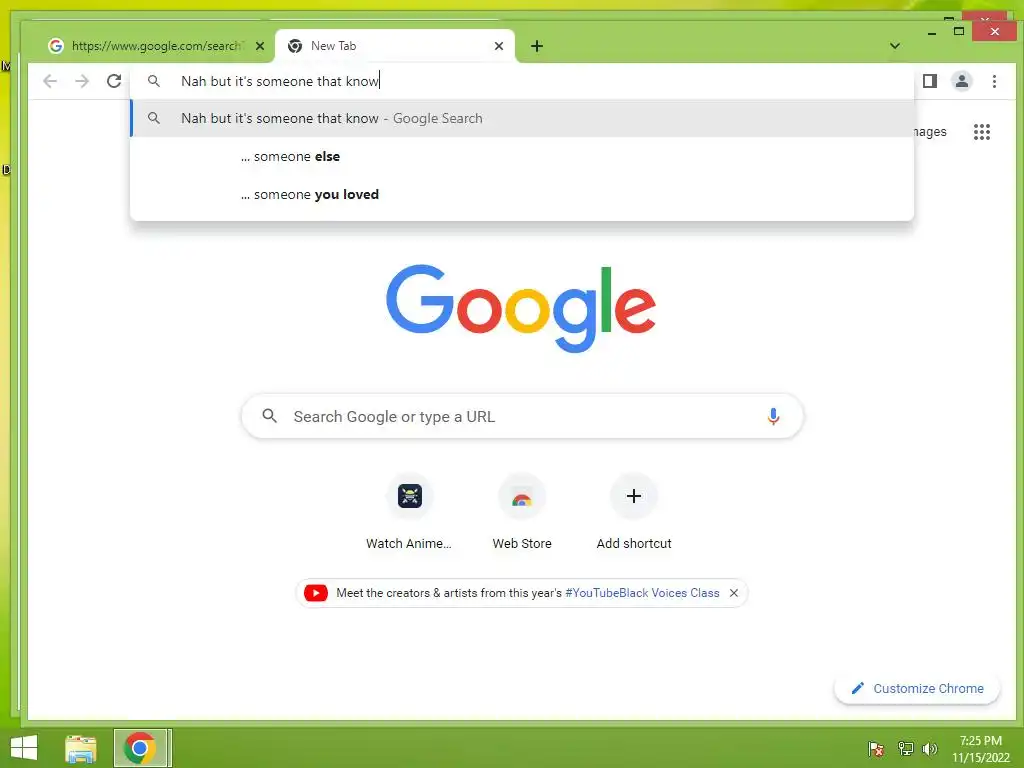Open the Watch Anime shortcut icon
Screen dimensions: 1024x768
pyautogui.click(x=409, y=496)
